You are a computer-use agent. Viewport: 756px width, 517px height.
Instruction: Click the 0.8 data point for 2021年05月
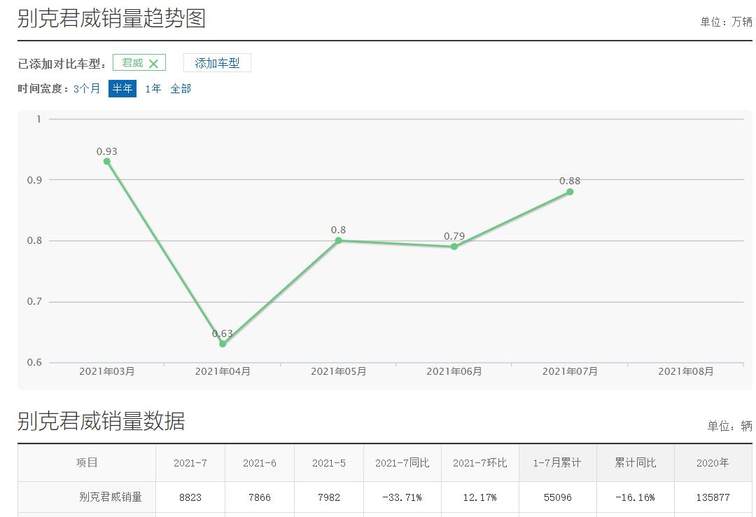[338, 240]
